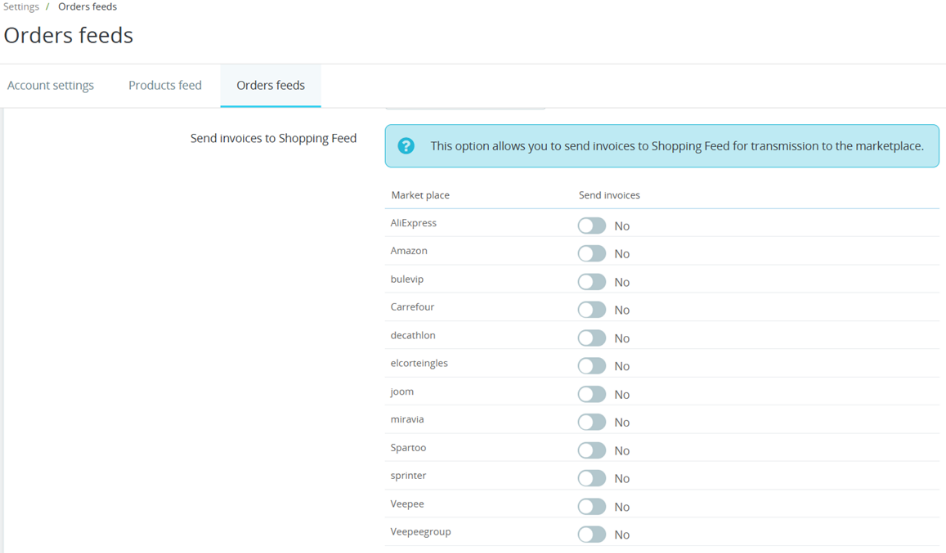Image resolution: width=946 pixels, height=553 pixels.
Task: Select the AliExpress marketplace name
Action: [x=413, y=223]
